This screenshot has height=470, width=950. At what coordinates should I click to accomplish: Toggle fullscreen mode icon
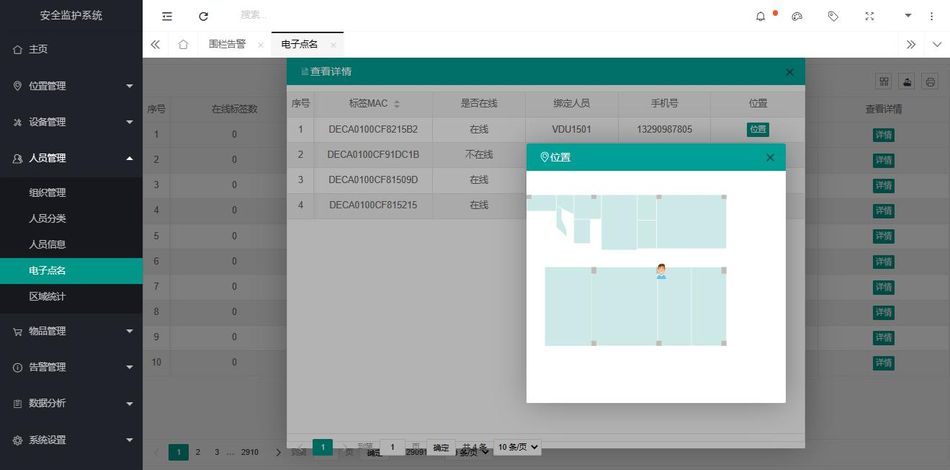point(869,16)
